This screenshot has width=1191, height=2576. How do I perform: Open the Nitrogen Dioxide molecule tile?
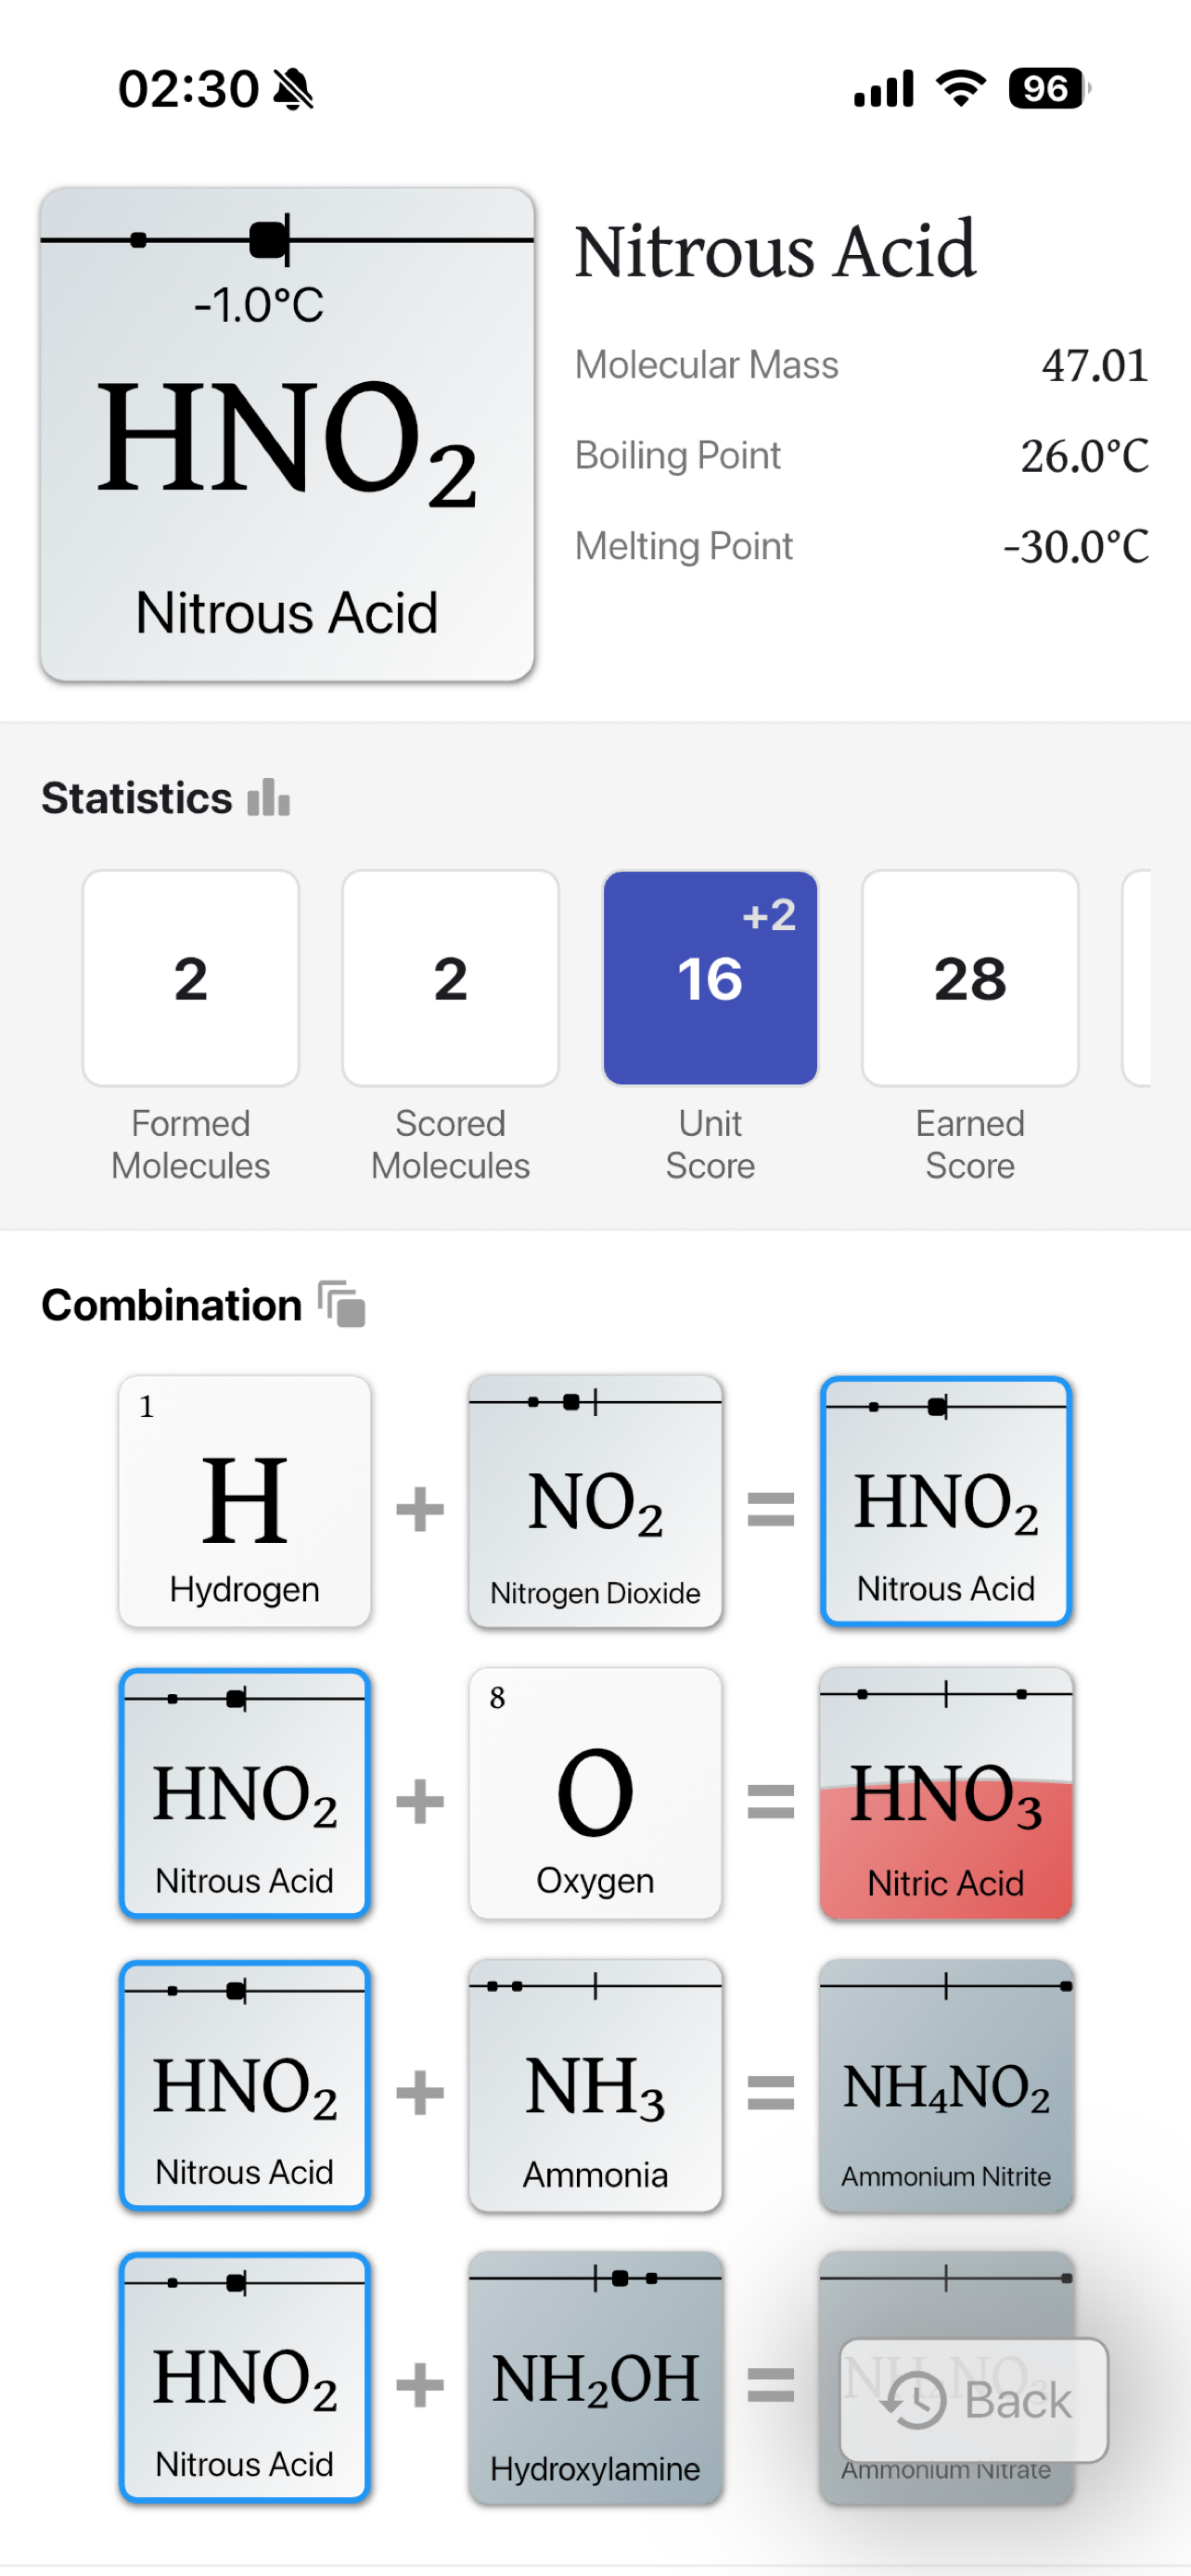[595, 1501]
